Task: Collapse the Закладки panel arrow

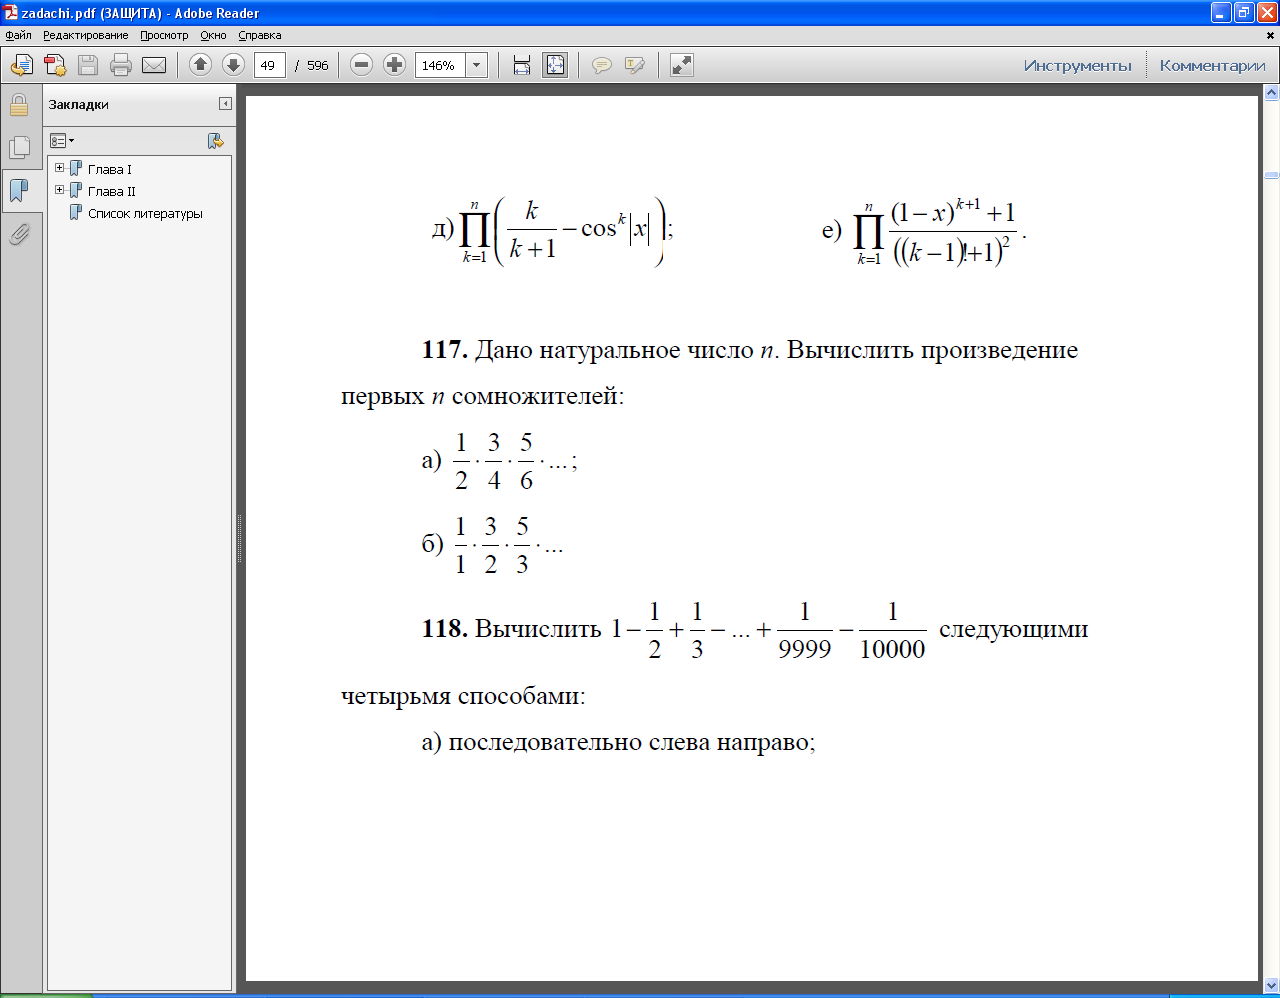Action: click(x=225, y=104)
